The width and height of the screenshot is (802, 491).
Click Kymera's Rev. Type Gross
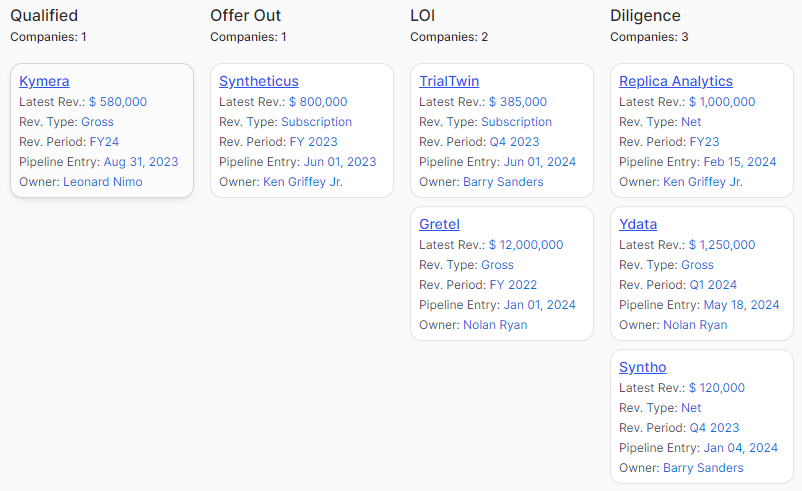point(97,122)
